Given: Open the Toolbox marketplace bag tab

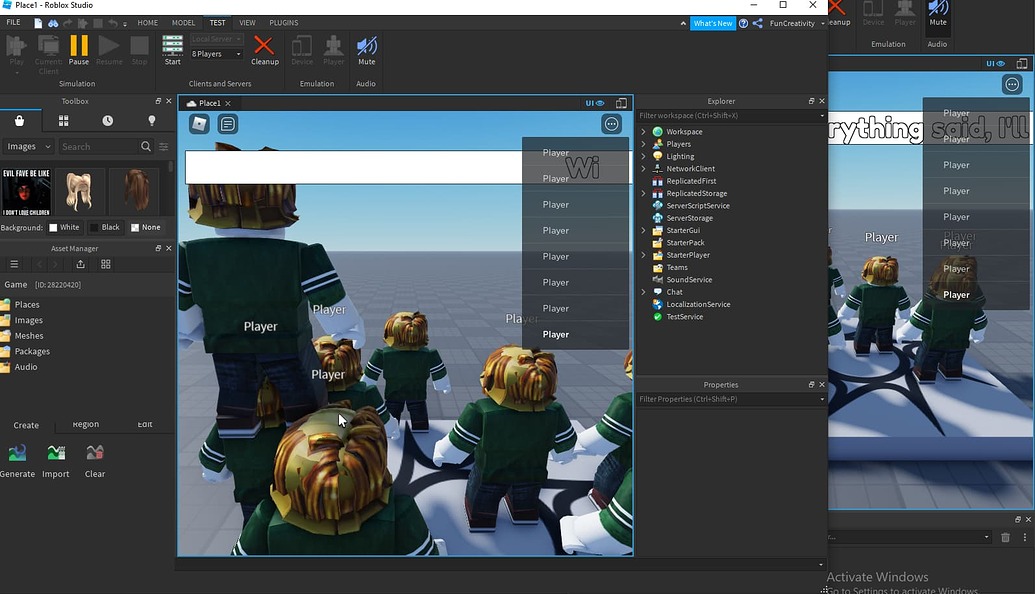Looking at the screenshot, I should [20, 121].
